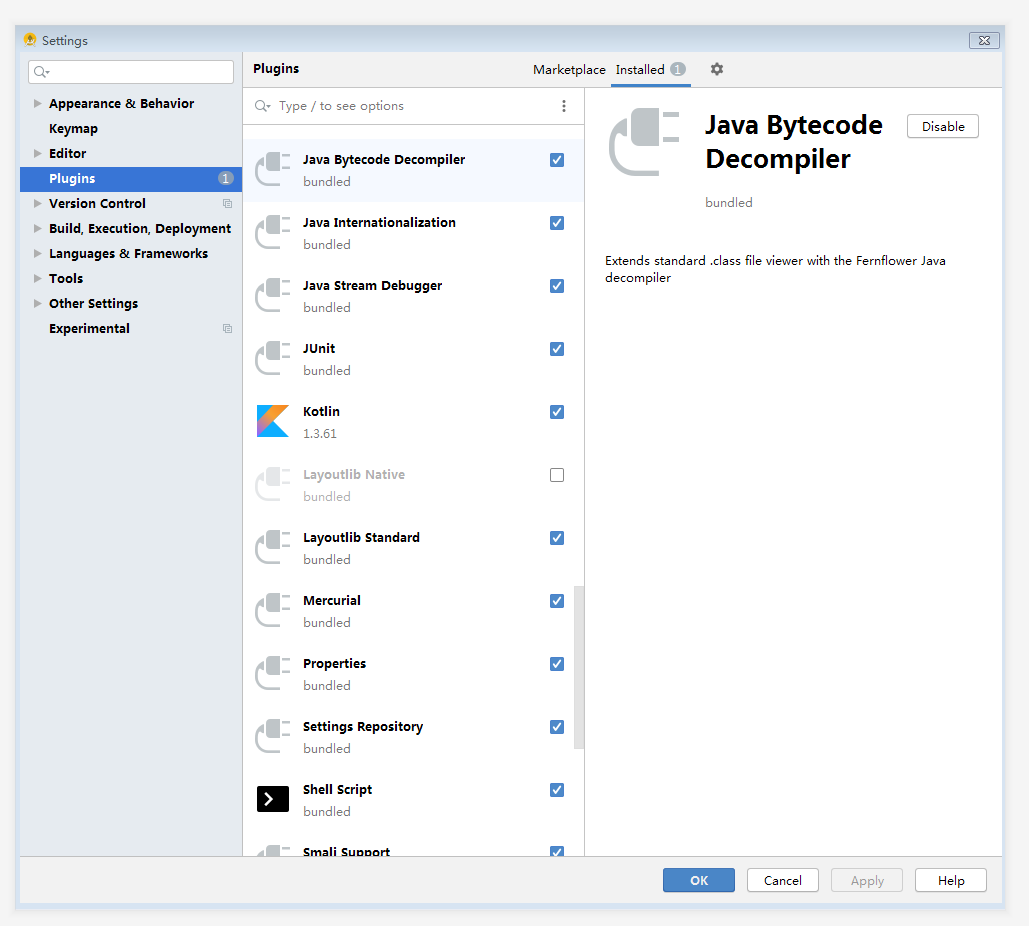
Task: Open the Keymap settings page
Action: pyautogui.click(x=74, y=129)
